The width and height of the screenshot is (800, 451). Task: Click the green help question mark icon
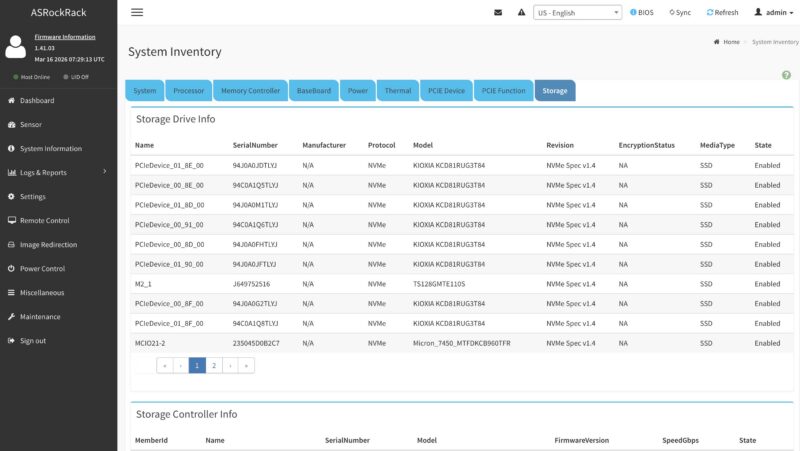786,75
